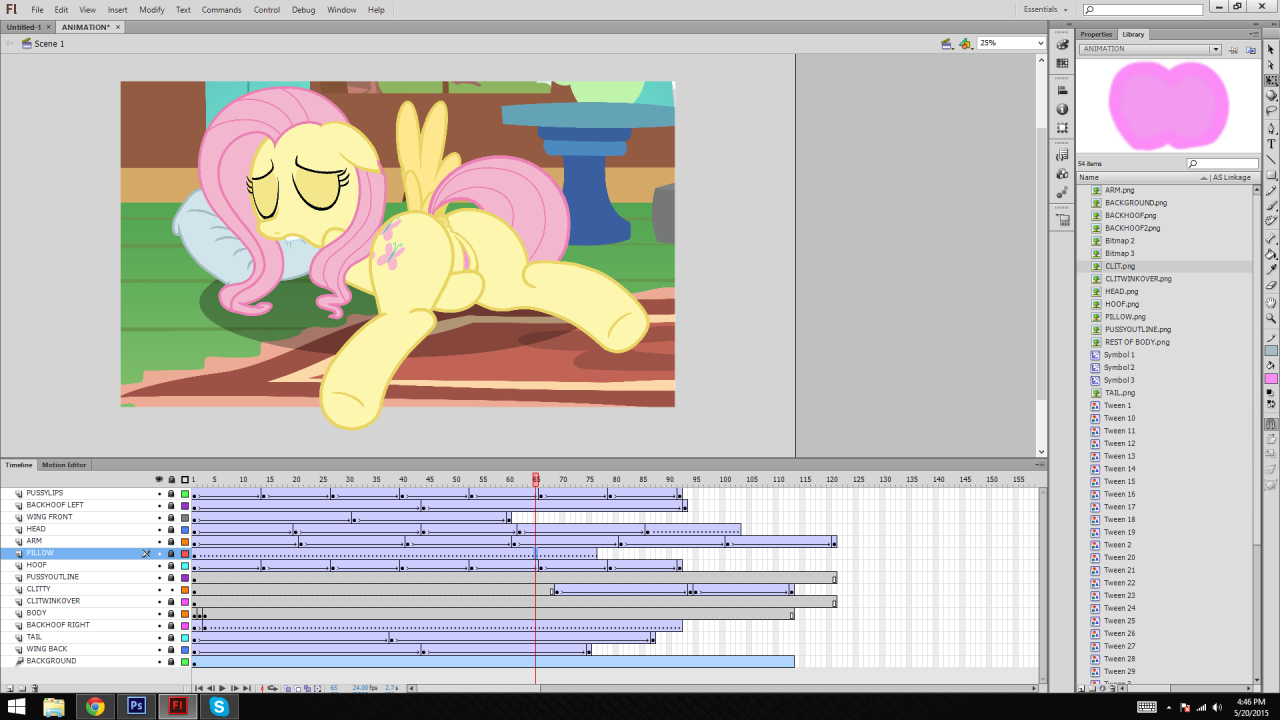Open the Commands menu
1280x720 pixels.
[222, 9]
